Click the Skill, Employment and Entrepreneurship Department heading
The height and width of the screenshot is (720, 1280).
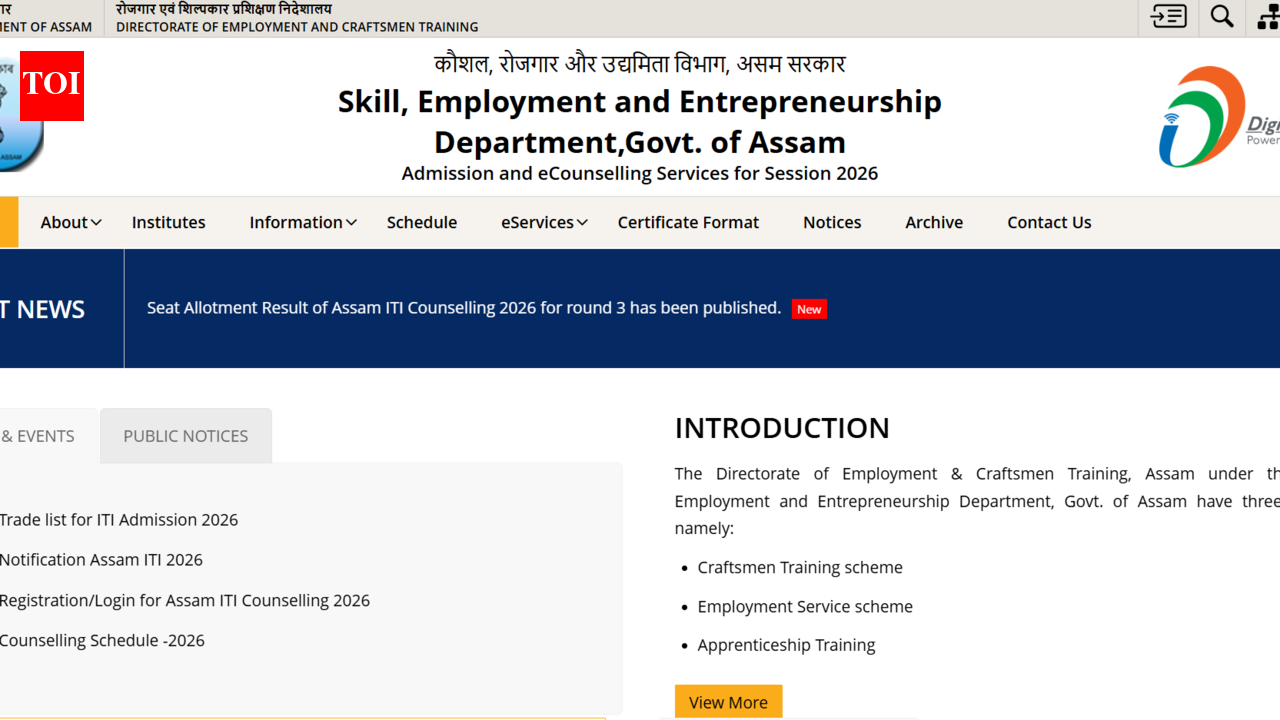[640, 121]
